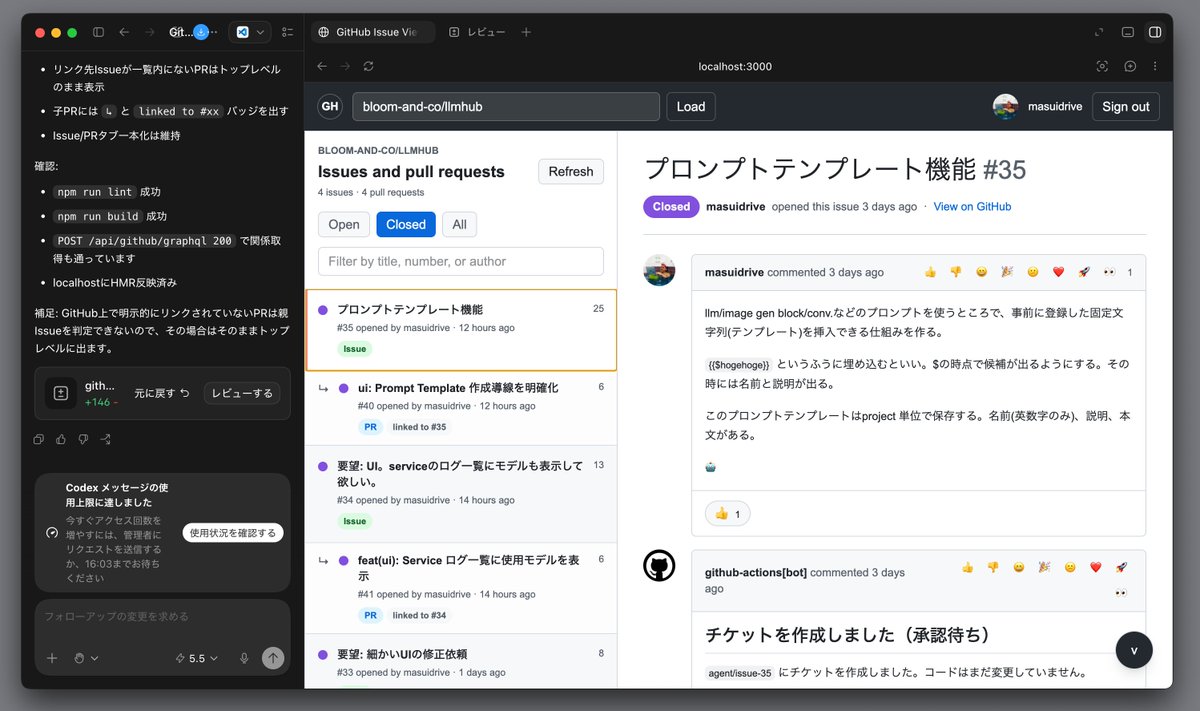Click the share/fork message icon
The image size is (1200, 711).
coord(105,439)
